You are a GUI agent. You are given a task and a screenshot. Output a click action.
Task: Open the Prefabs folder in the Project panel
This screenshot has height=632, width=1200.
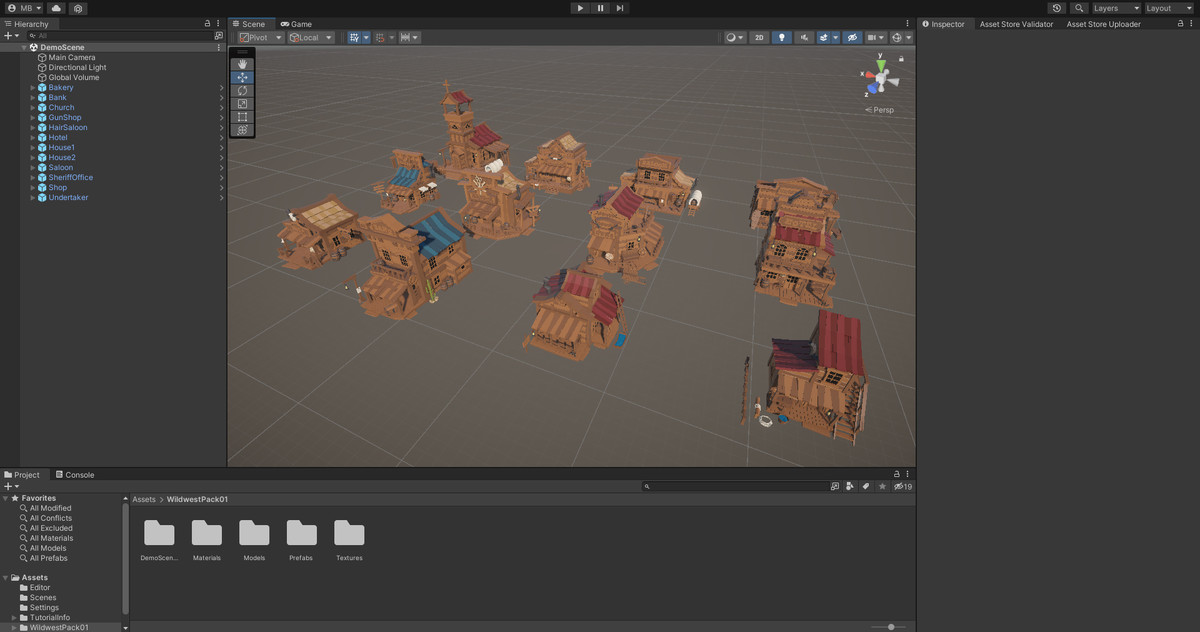tap(301, 535)
